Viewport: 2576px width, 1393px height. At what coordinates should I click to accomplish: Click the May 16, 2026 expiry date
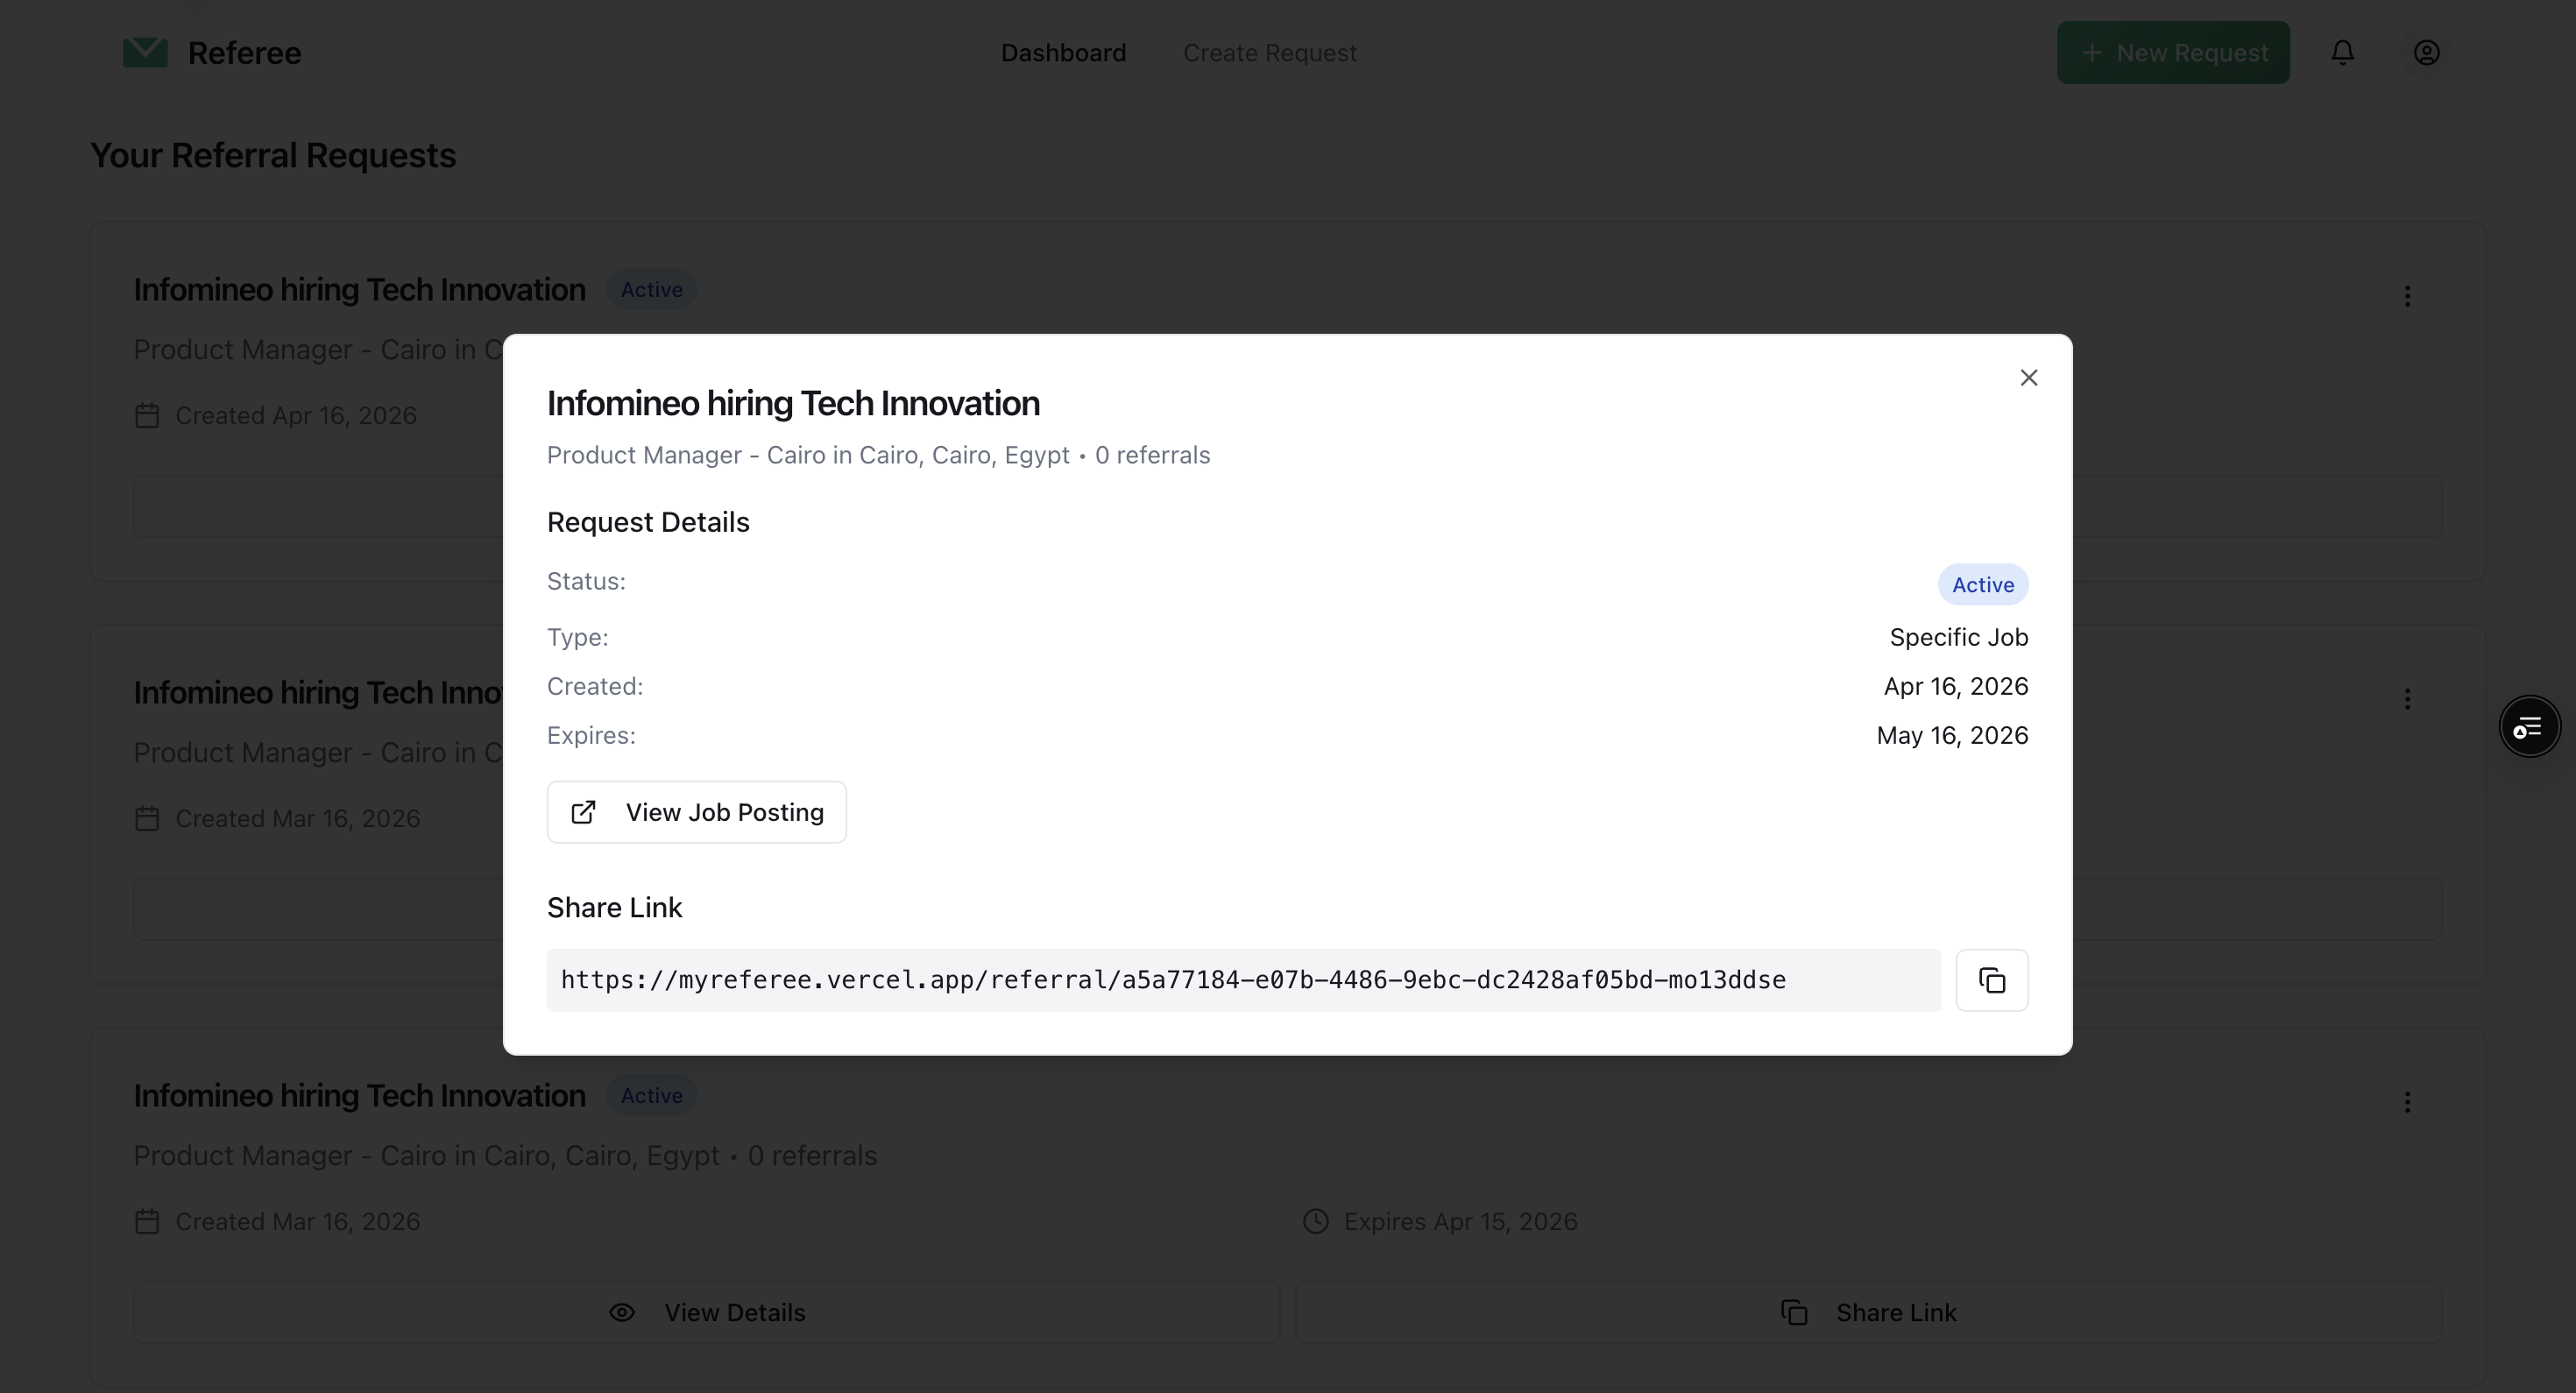1952,735
